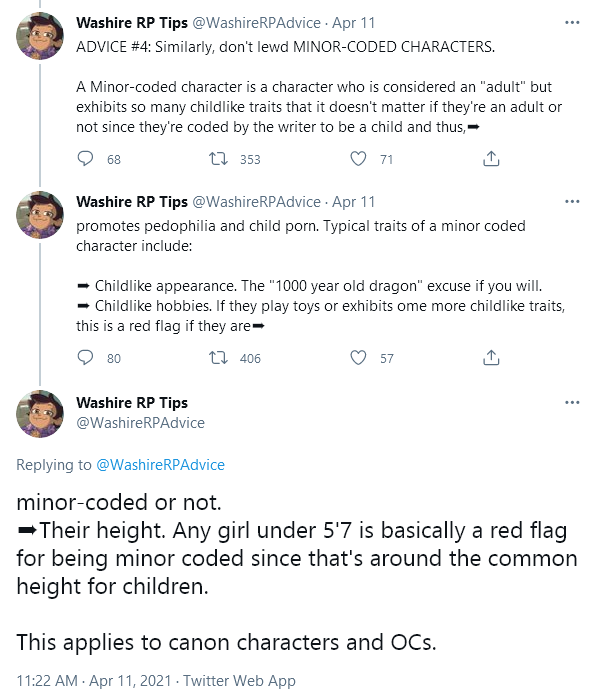Viewport: 598px width, 692px height.
Task: Click the Apr 11 date on first tweet
Action: click(354, 23)
